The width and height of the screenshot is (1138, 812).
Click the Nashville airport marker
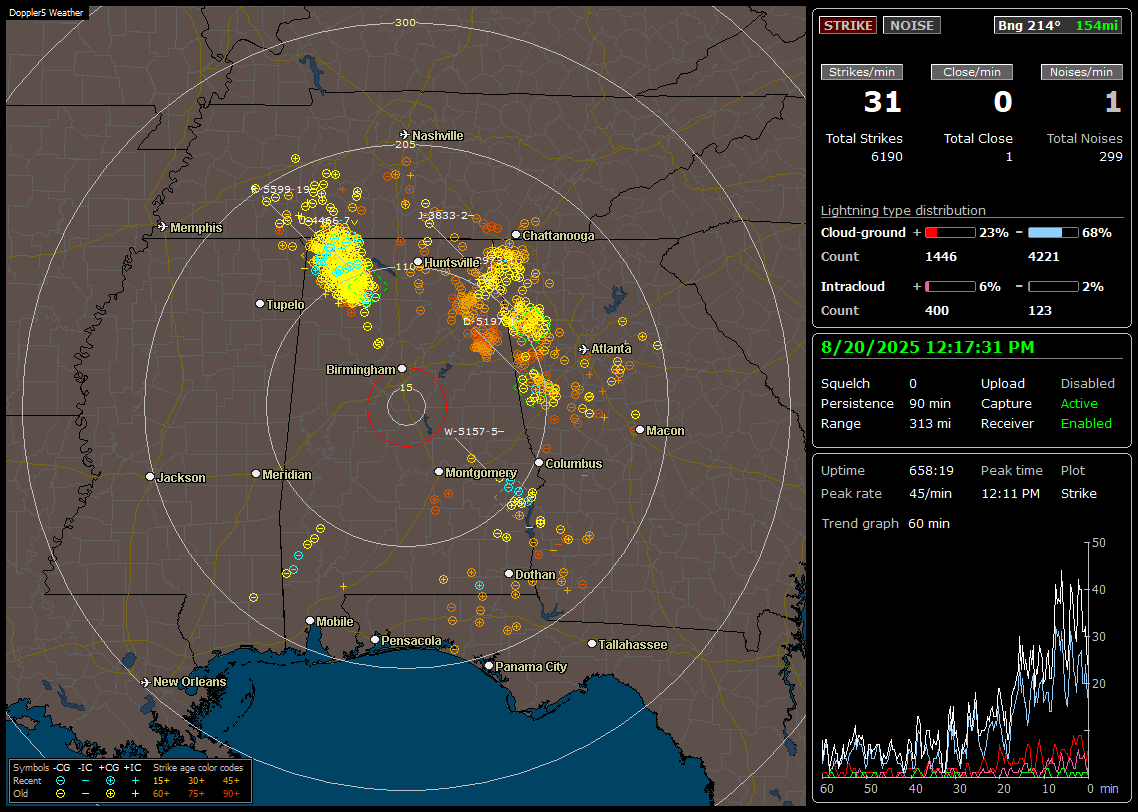[x=404, y=135]
